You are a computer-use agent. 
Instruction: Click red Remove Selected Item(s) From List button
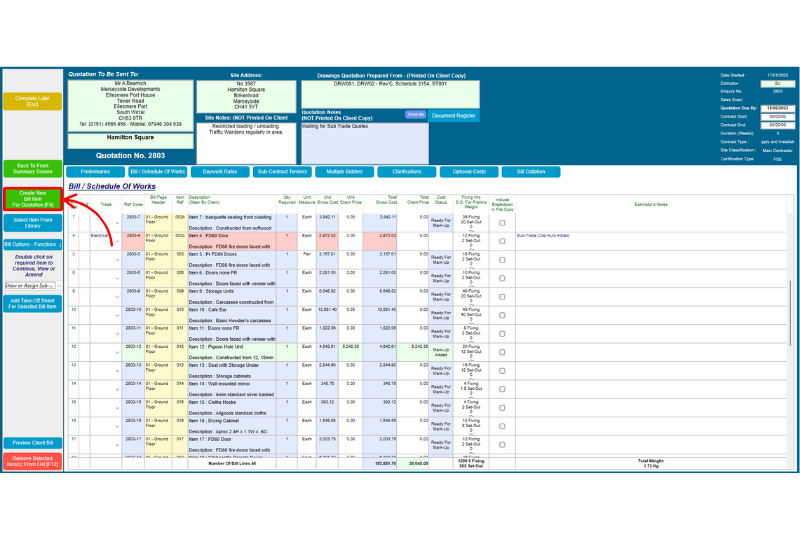33,462
